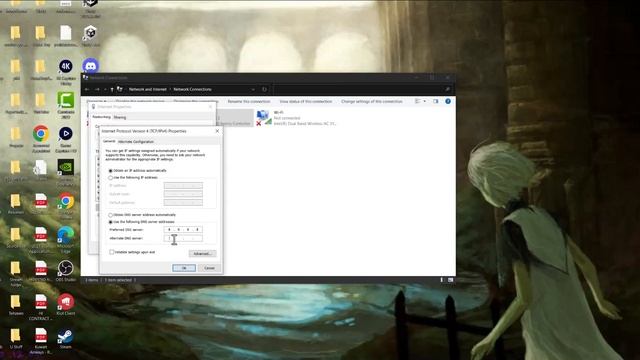Viewport: 640px width, 360px height.
Task: Go forward in Network Connections window
Action: tap(97, 89)
